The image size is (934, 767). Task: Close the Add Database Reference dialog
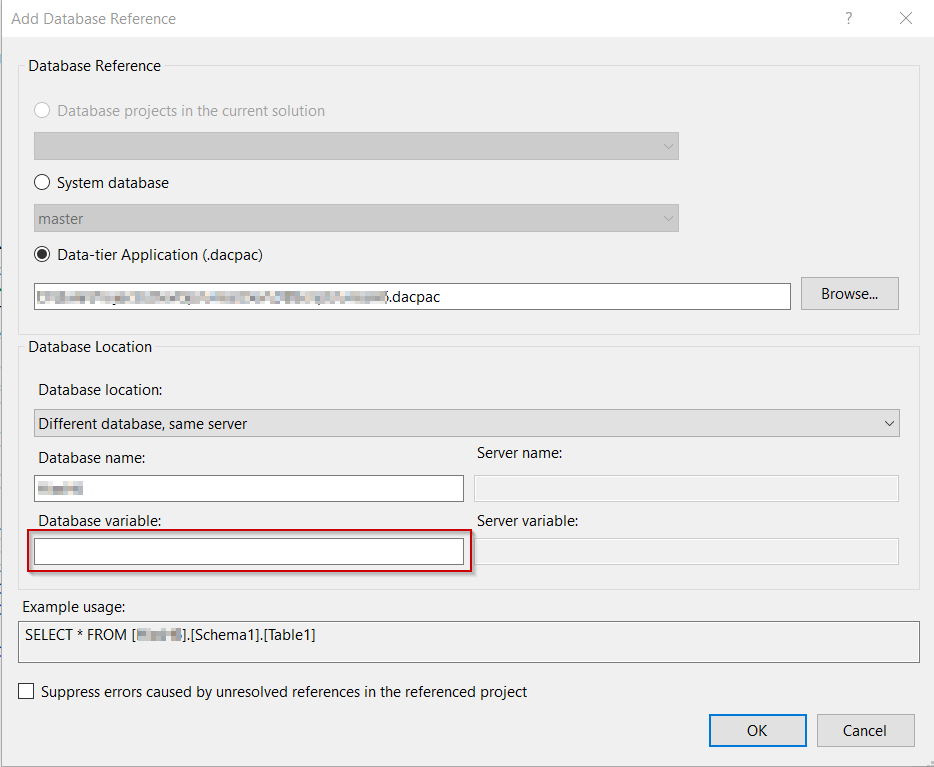click(x=906, y=18)
